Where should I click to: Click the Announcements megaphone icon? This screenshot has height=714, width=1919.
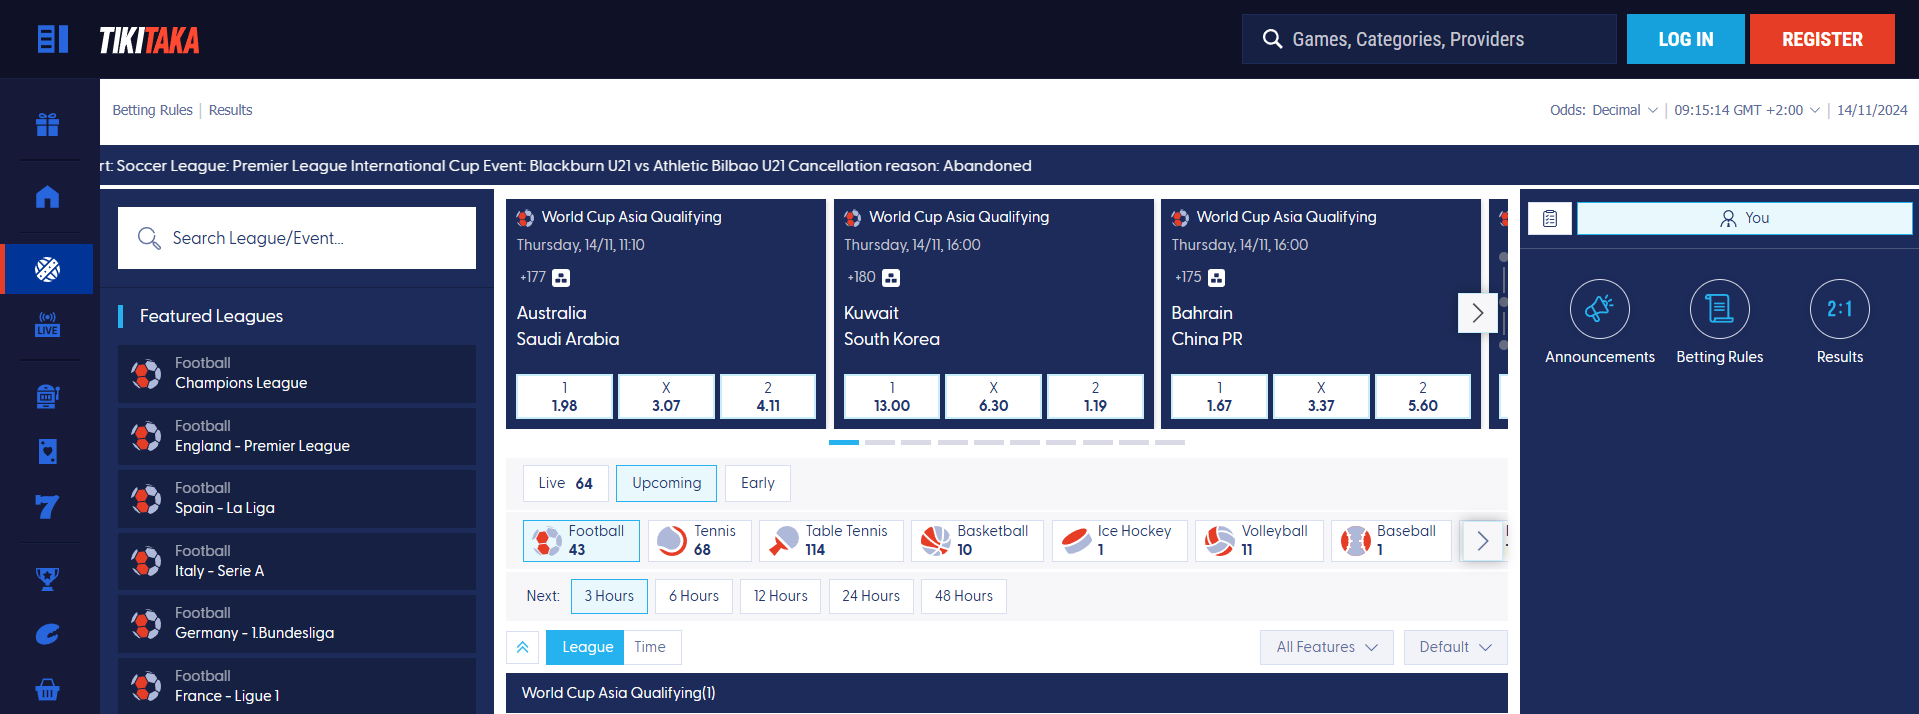[x=1599, y=309]
